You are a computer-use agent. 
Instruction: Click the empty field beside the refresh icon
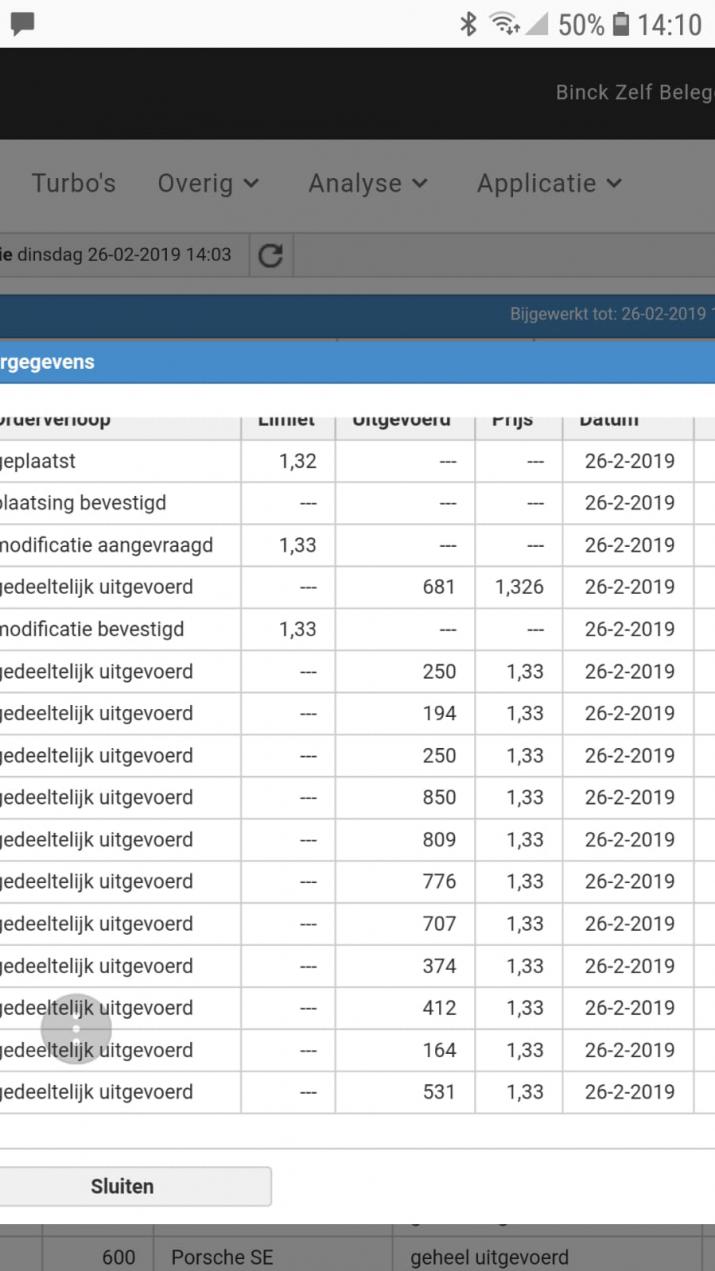[500, 254]
